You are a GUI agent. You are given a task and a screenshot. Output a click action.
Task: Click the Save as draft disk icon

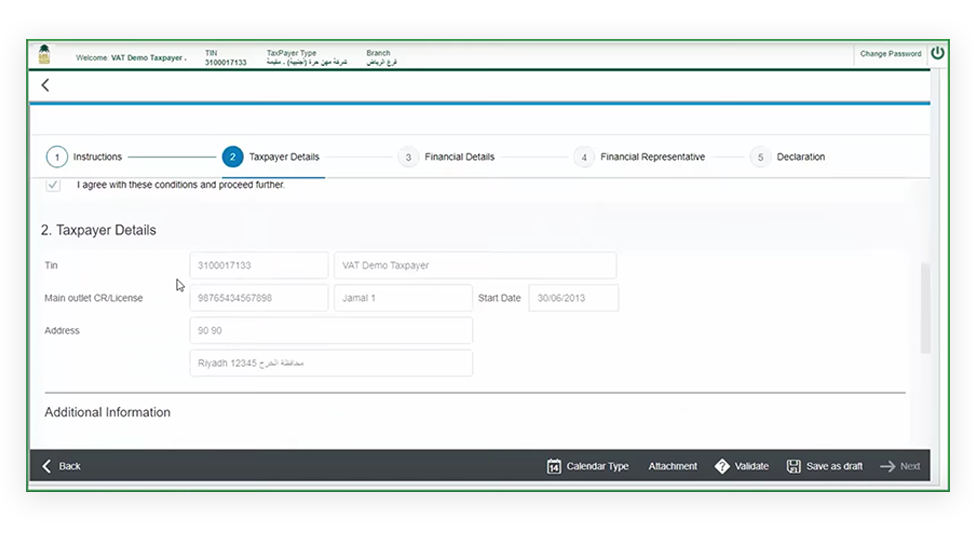793,466
